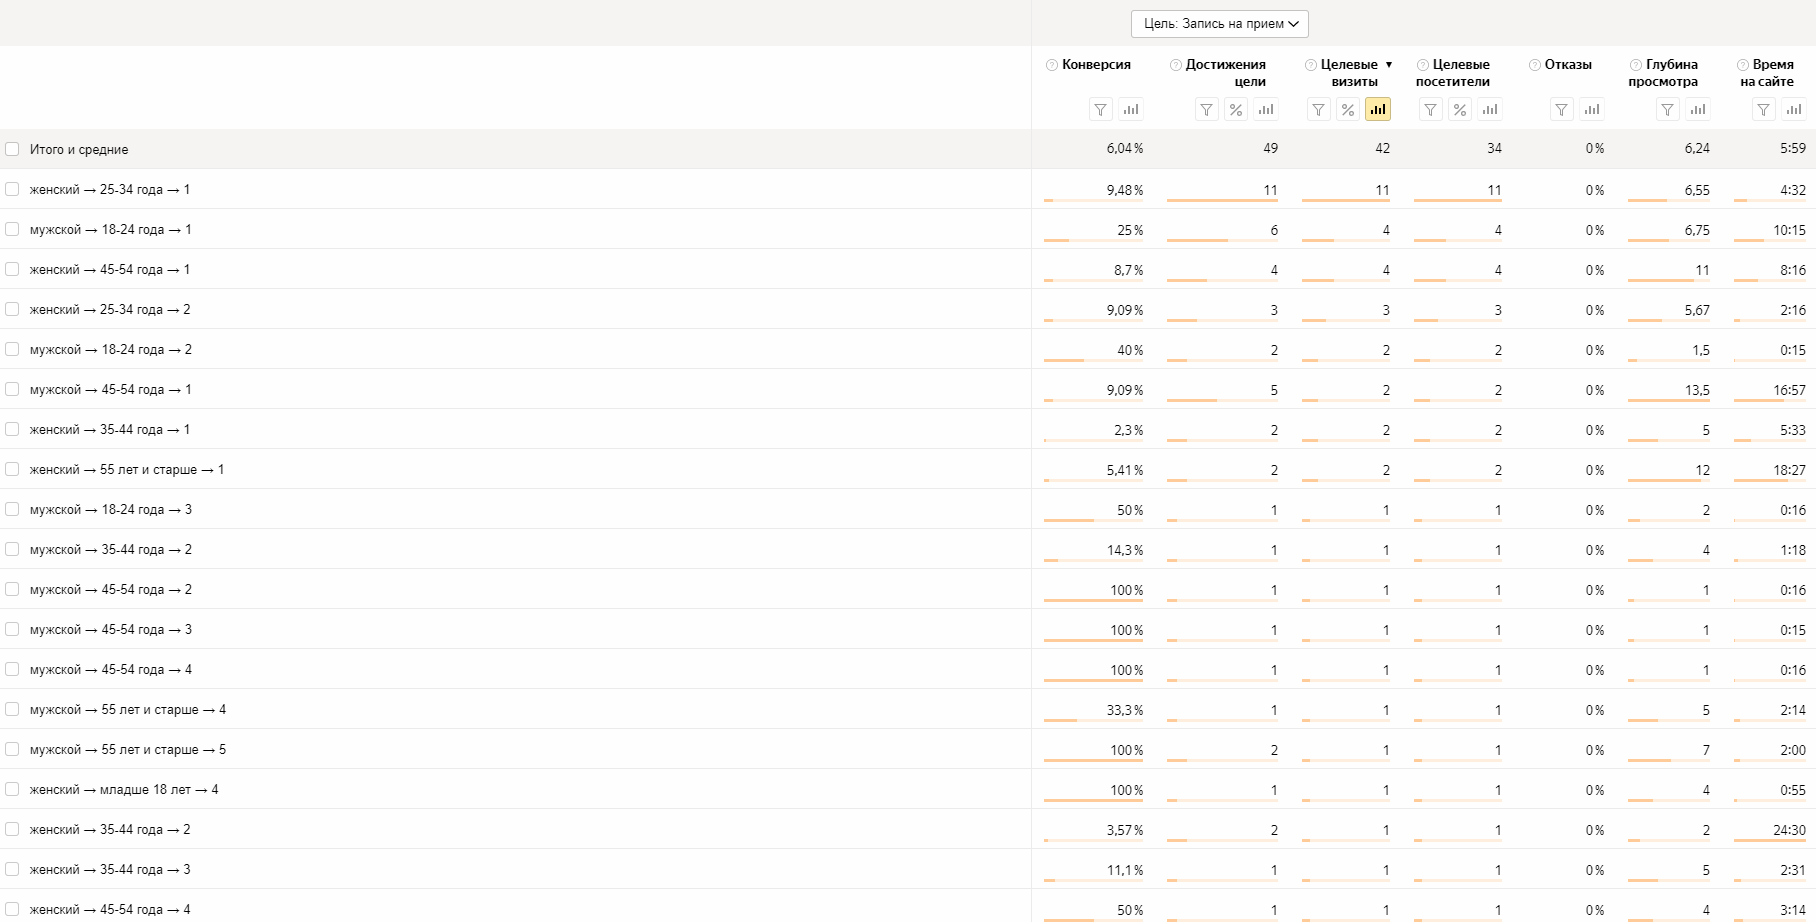1816x922 pixels.
Task: Click chart icon under Время на сайте
Action: pyautogui.click(x=1794, y=110)
